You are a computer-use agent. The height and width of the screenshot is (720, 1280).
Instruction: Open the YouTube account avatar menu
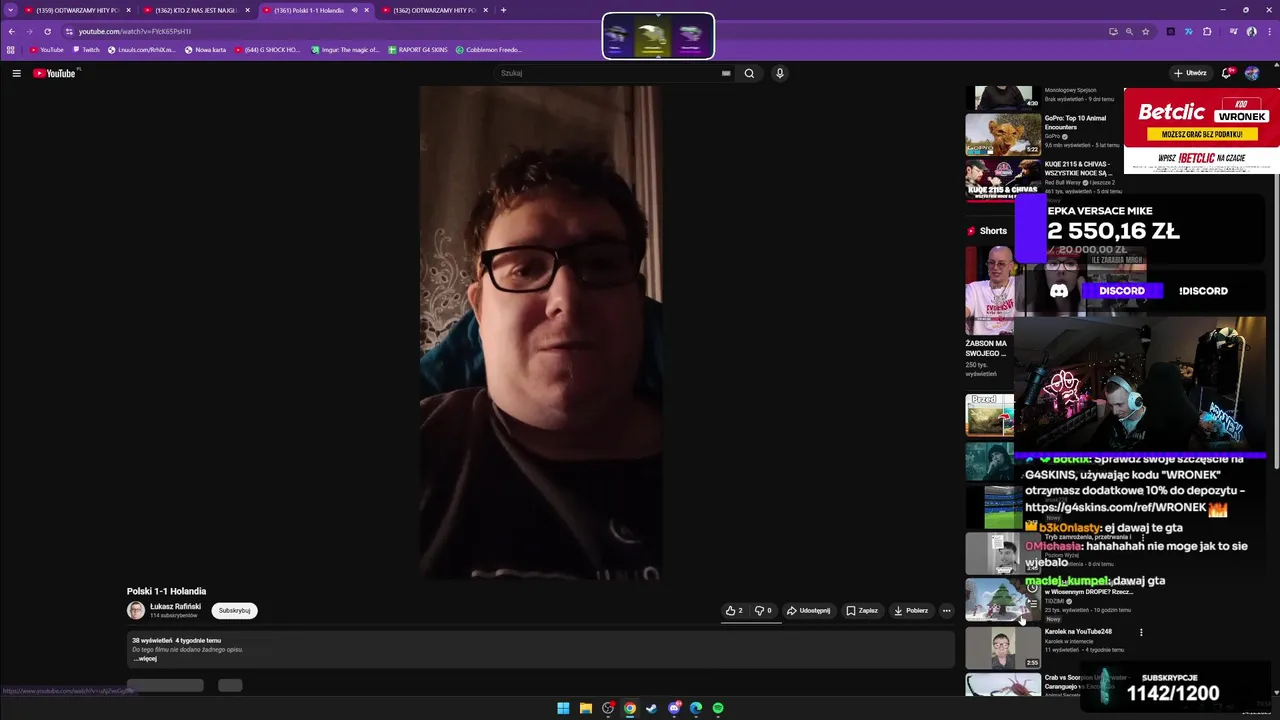point(1252,73)
